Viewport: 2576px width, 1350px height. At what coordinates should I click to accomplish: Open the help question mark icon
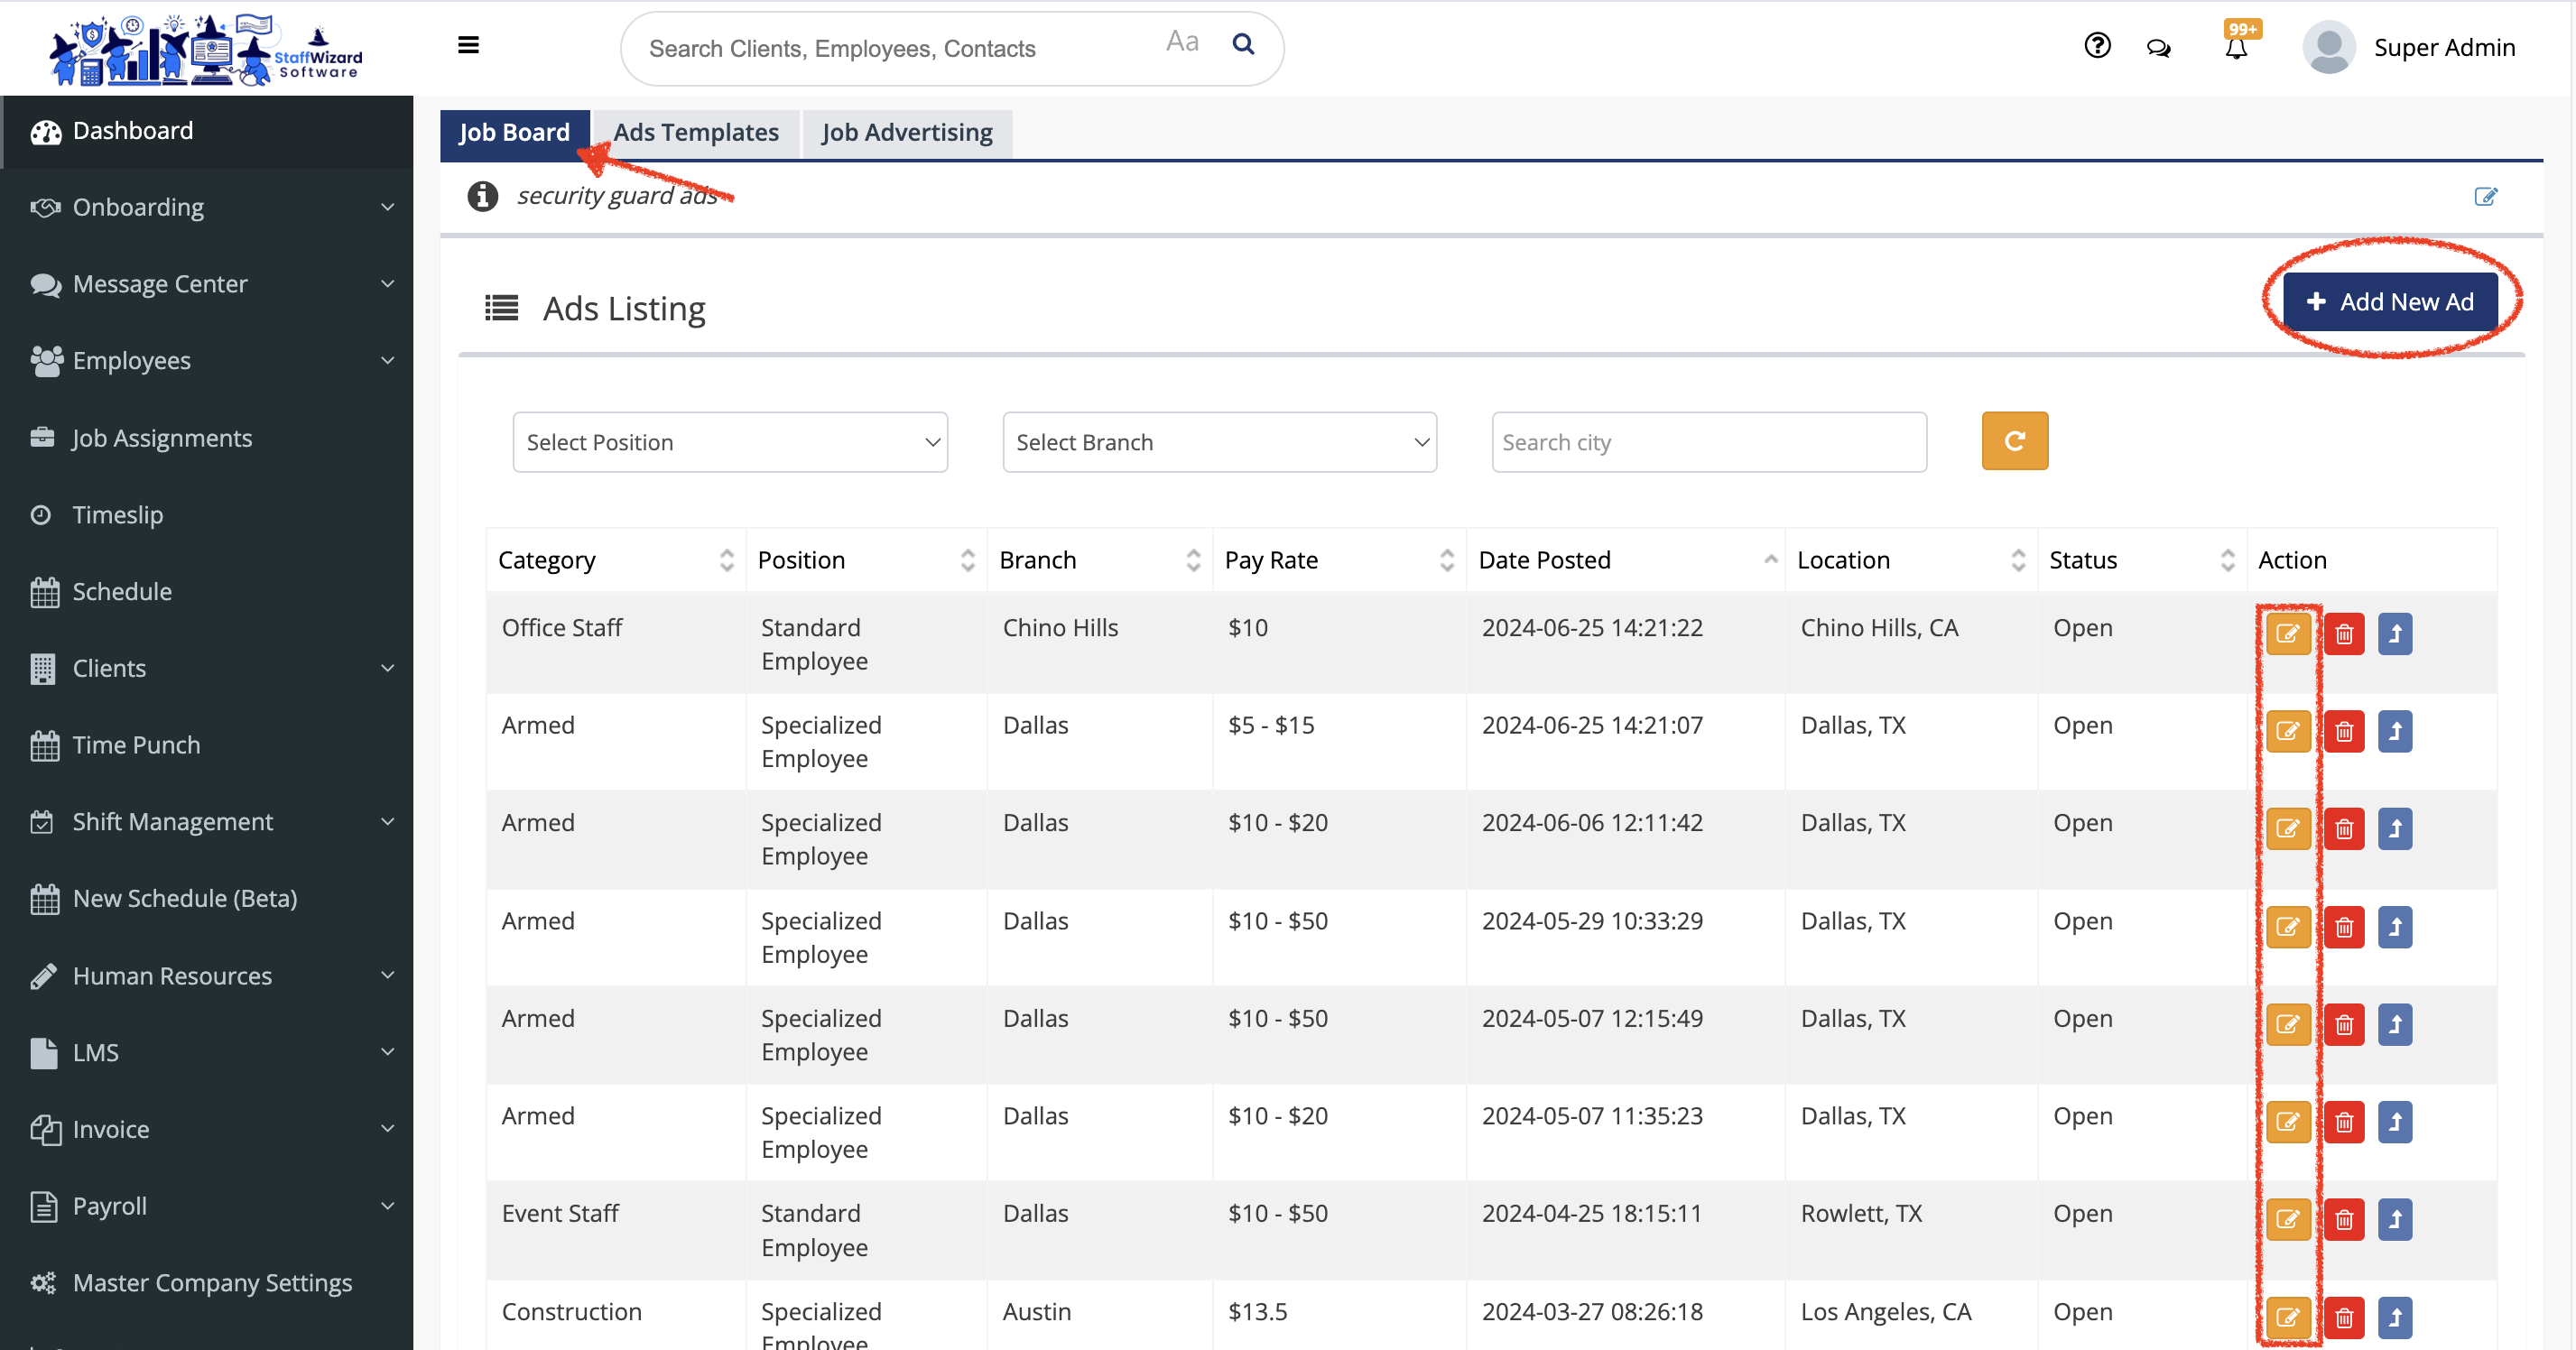[x=2097, y=46]
